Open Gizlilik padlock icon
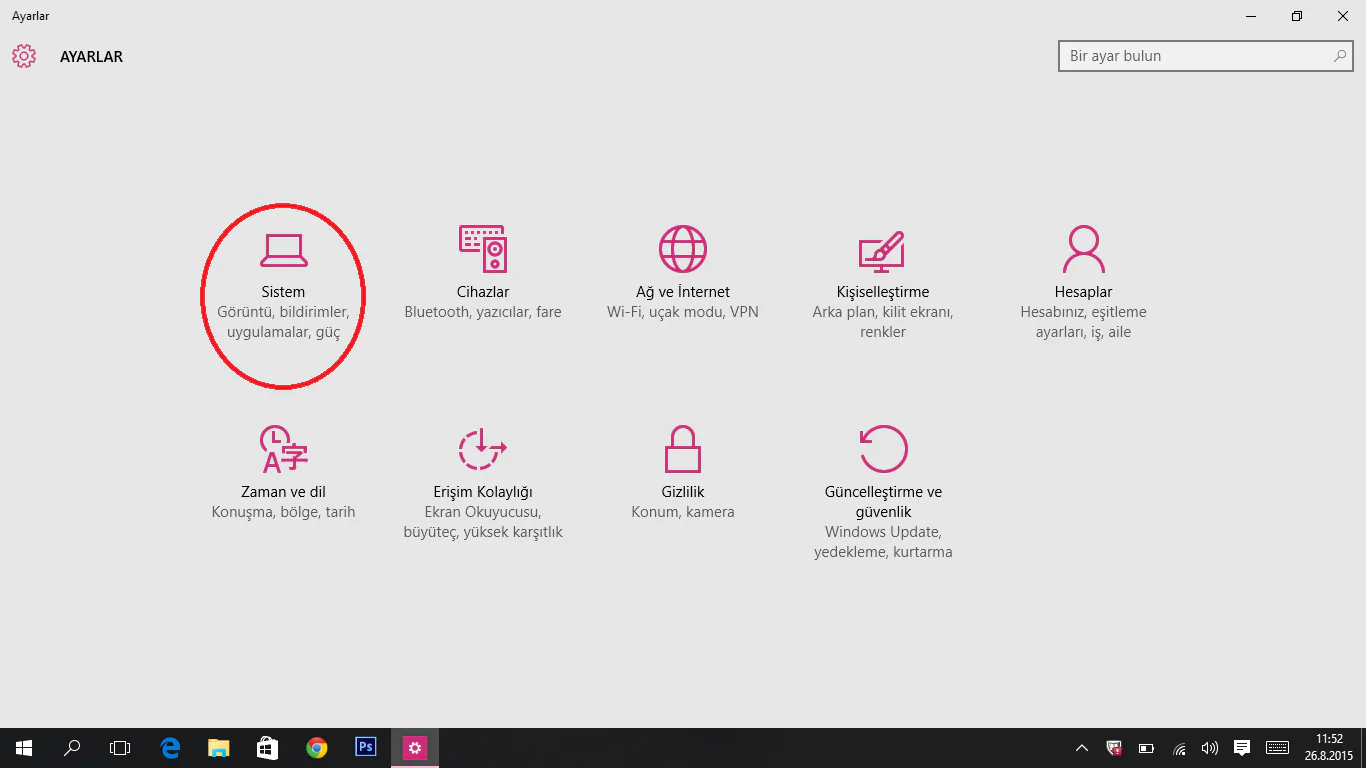The width and height of the screenshot is (1366, 768). coord(683,449)
